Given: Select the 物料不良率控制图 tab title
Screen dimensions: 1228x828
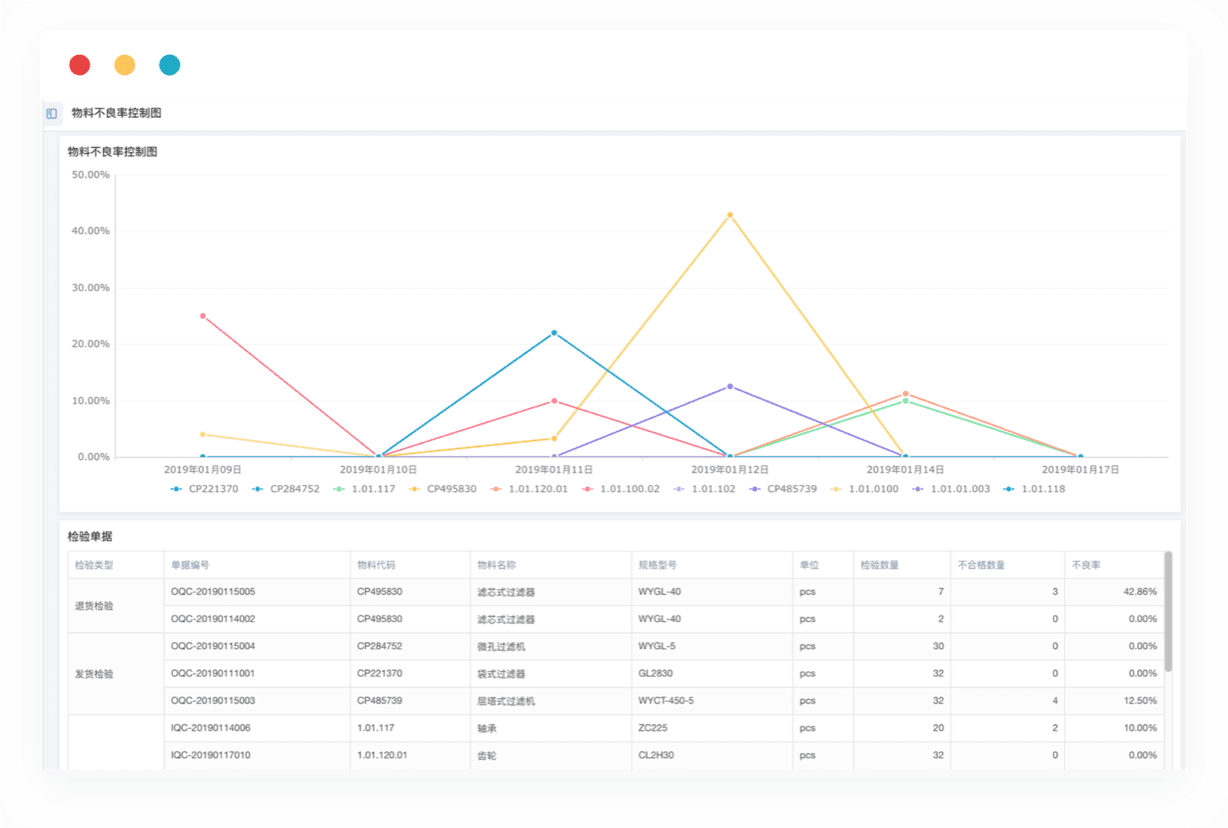Looking at the screenshot, I should click(x=116, y=114).
